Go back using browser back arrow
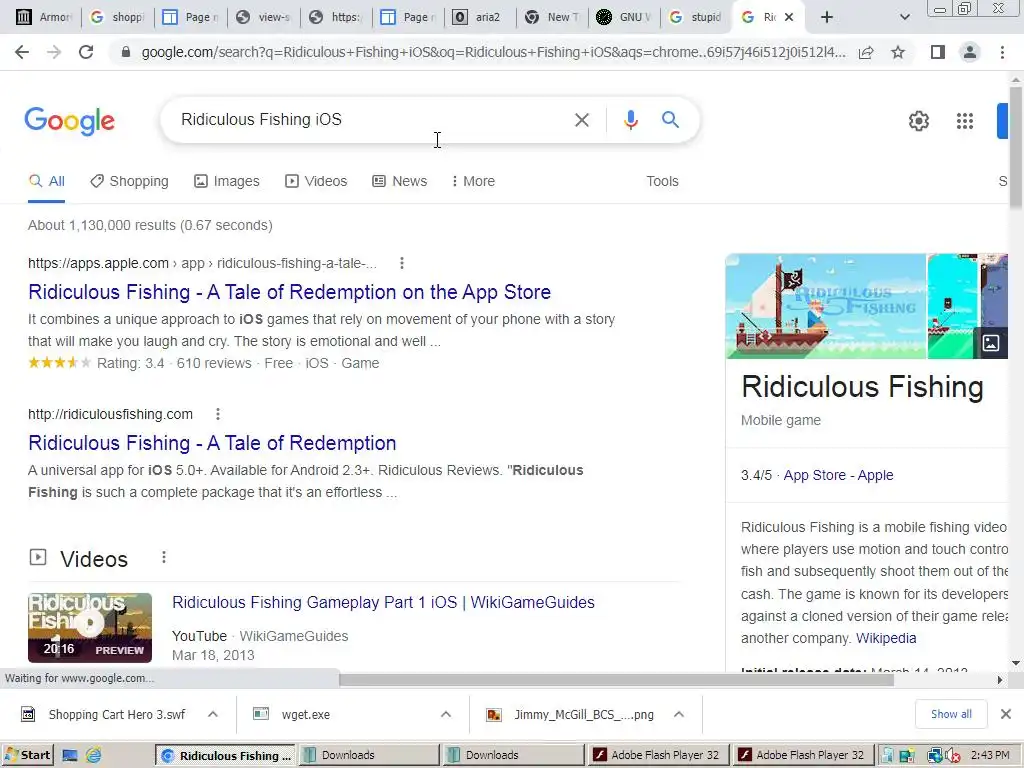 pos(22,52)
